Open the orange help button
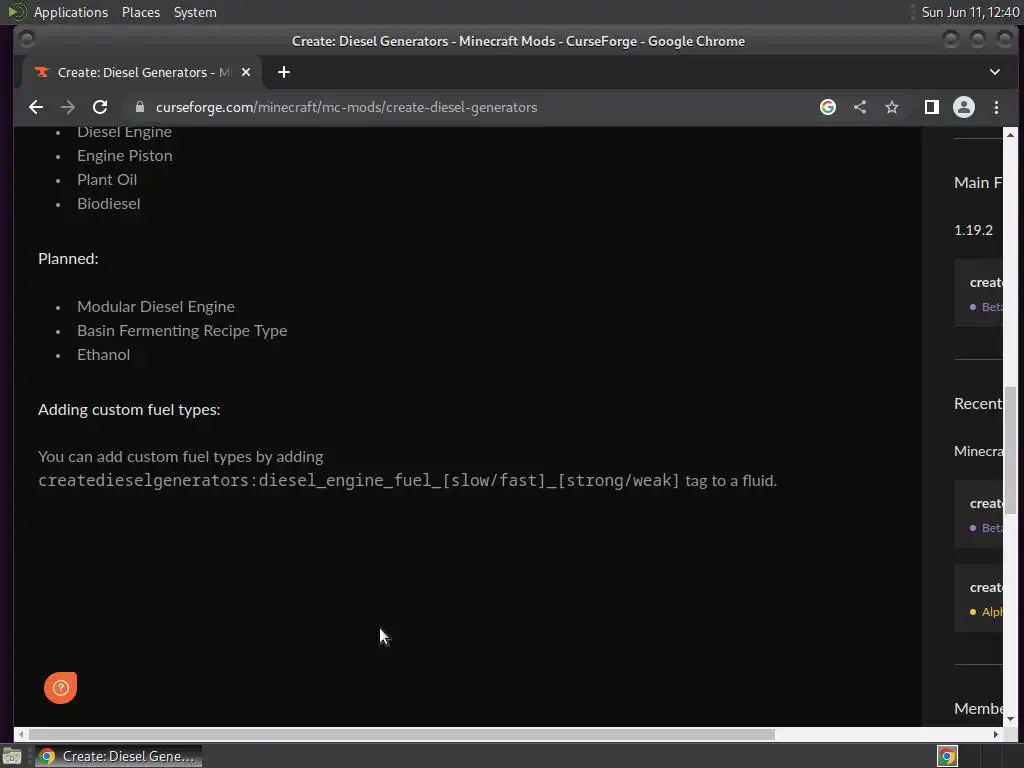The height and width of the screenshot is (768, 1024). [x=61, y=688]
